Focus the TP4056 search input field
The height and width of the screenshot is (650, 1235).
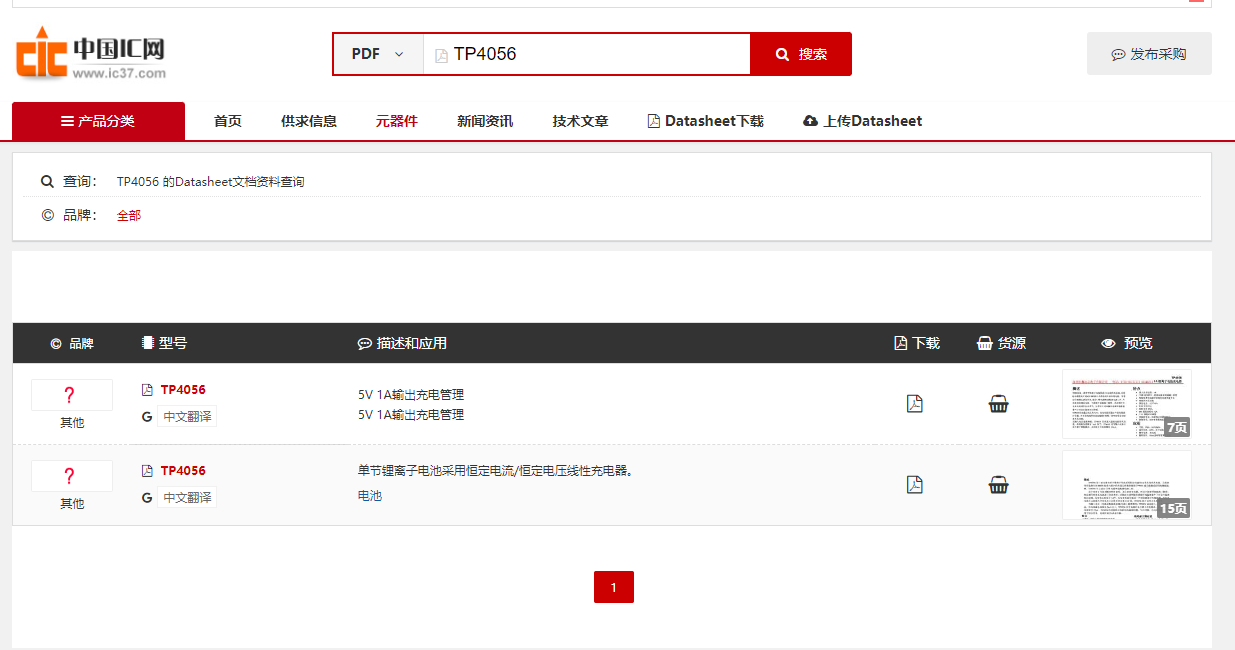[586, 54]
